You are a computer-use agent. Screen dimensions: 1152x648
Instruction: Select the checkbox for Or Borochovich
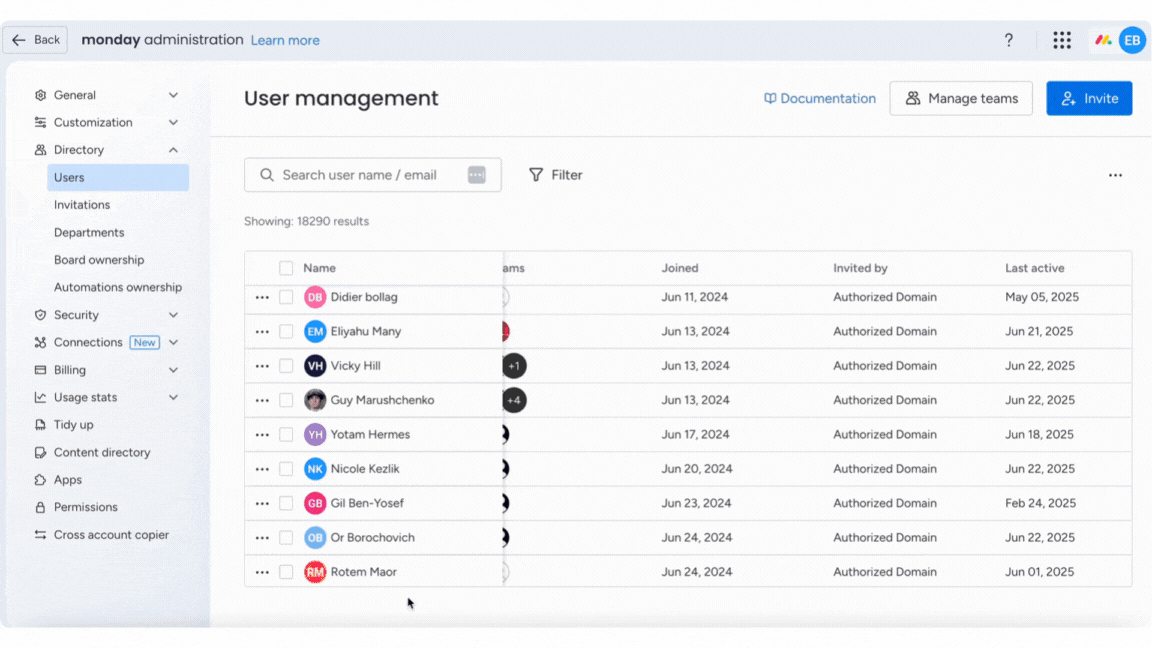286,538
